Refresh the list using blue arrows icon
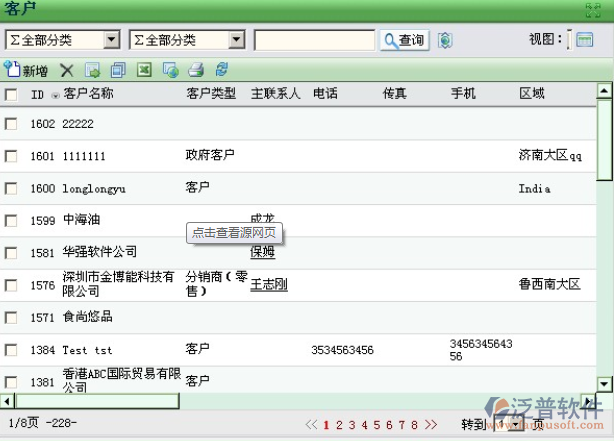Screen dimensions: 614x441 point(222,70)
